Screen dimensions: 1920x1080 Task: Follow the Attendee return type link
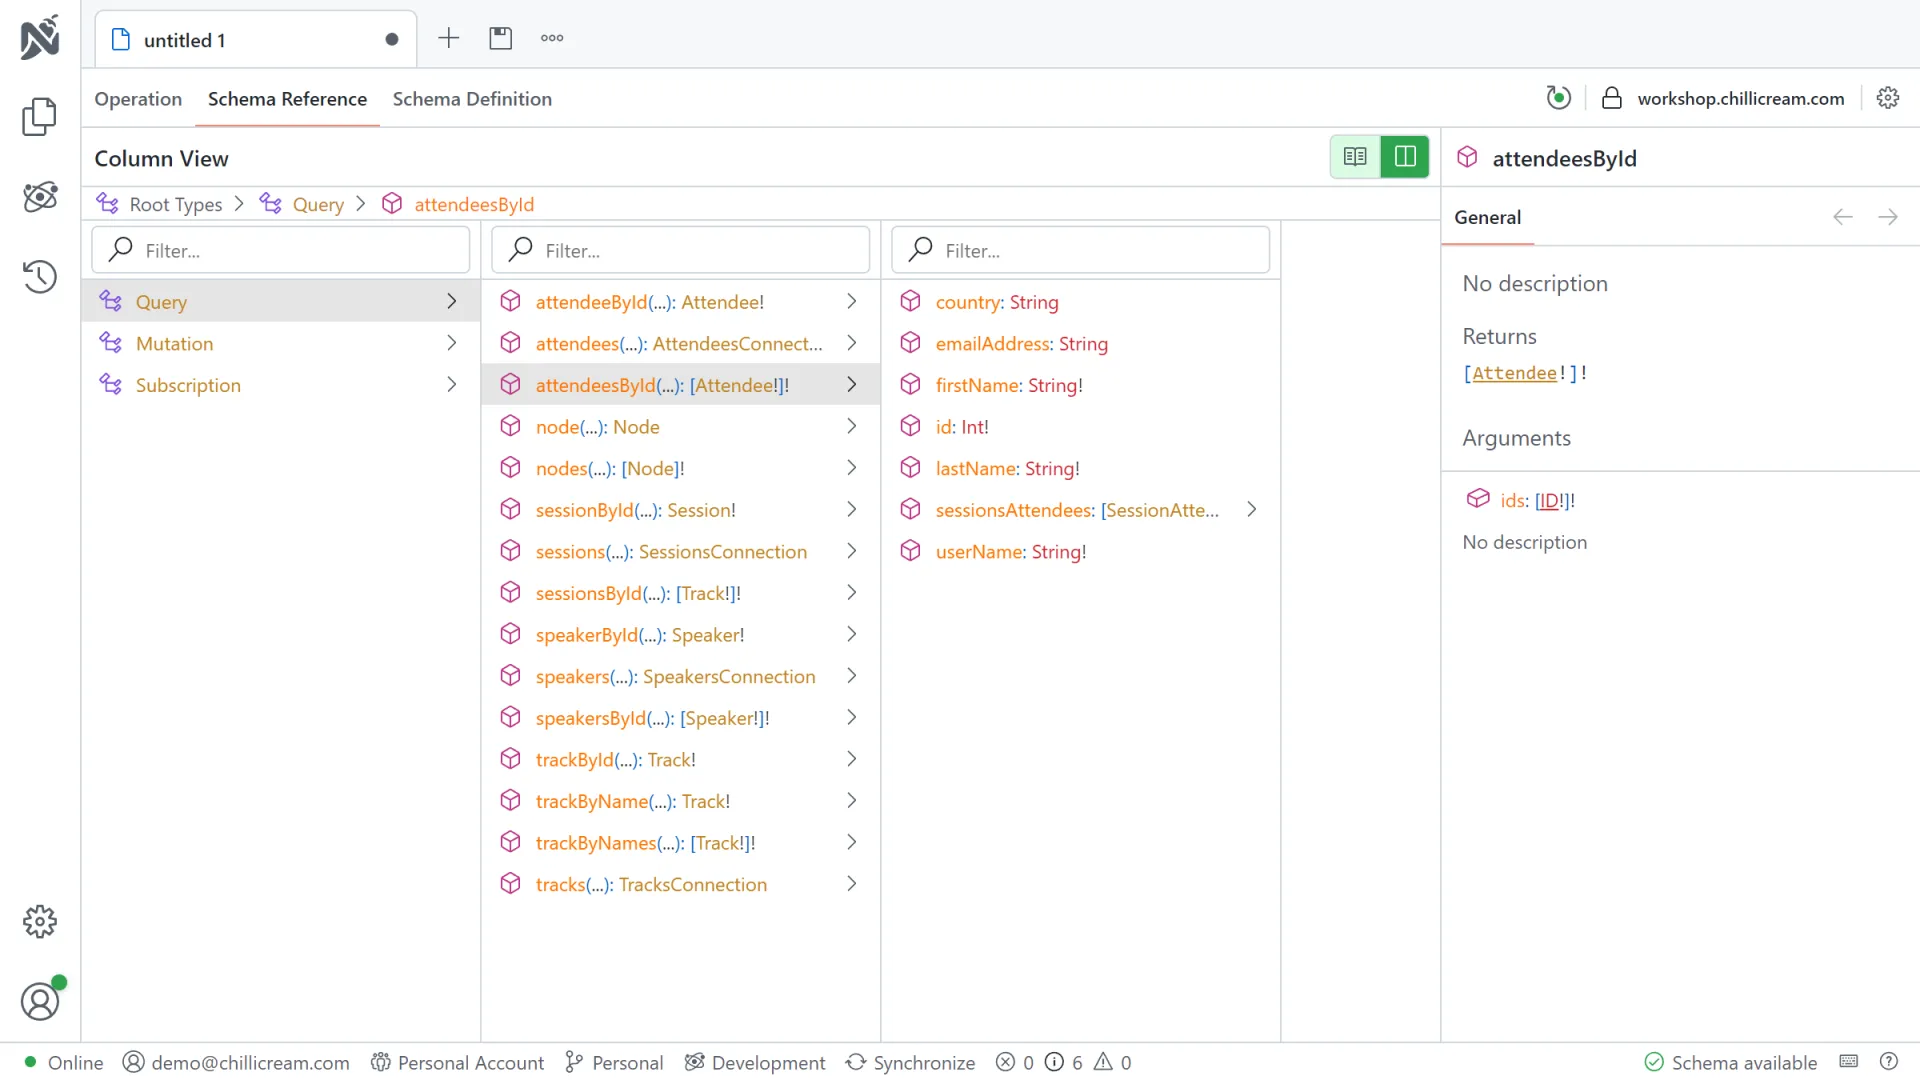[1514, 373]
